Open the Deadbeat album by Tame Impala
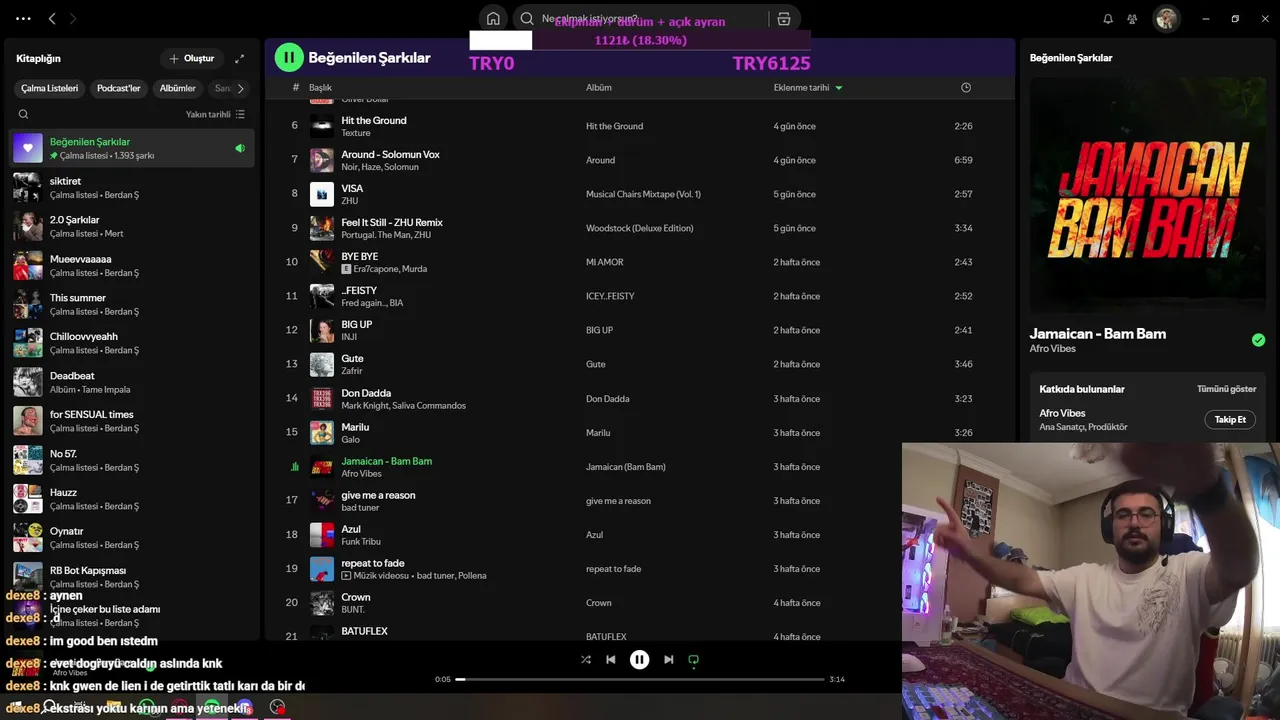Image resolution: width=1280 pixels, height=720 pixels. tap(132, 382)
